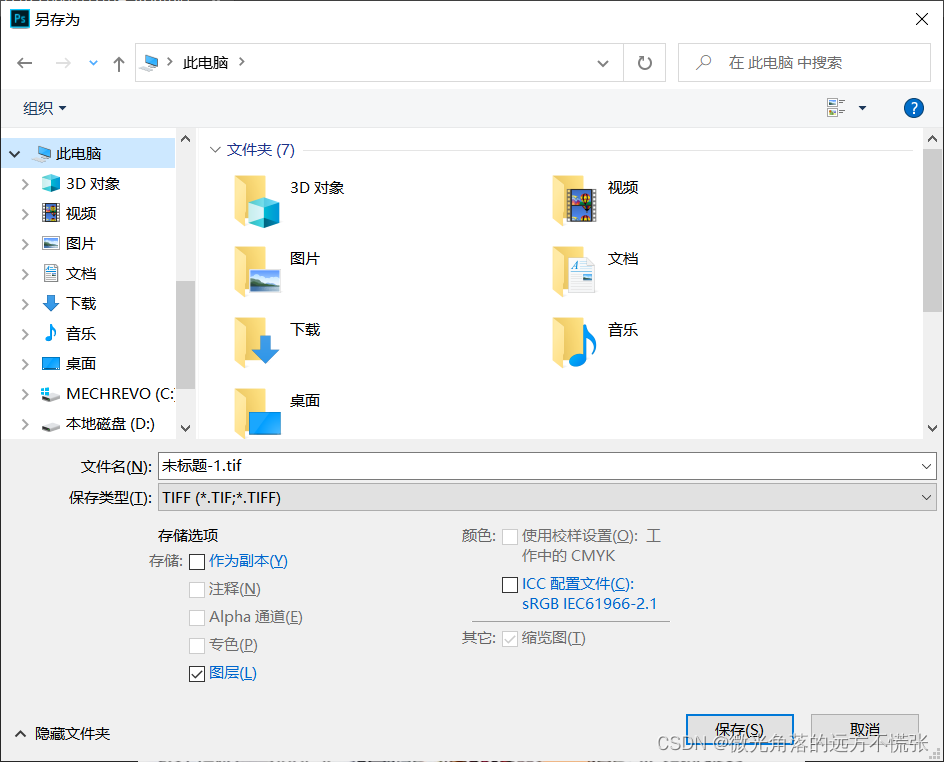Click the 取消 button
The height and width of the screenshot is (762, 944).
pyautogui.click(x=864, y=729)
